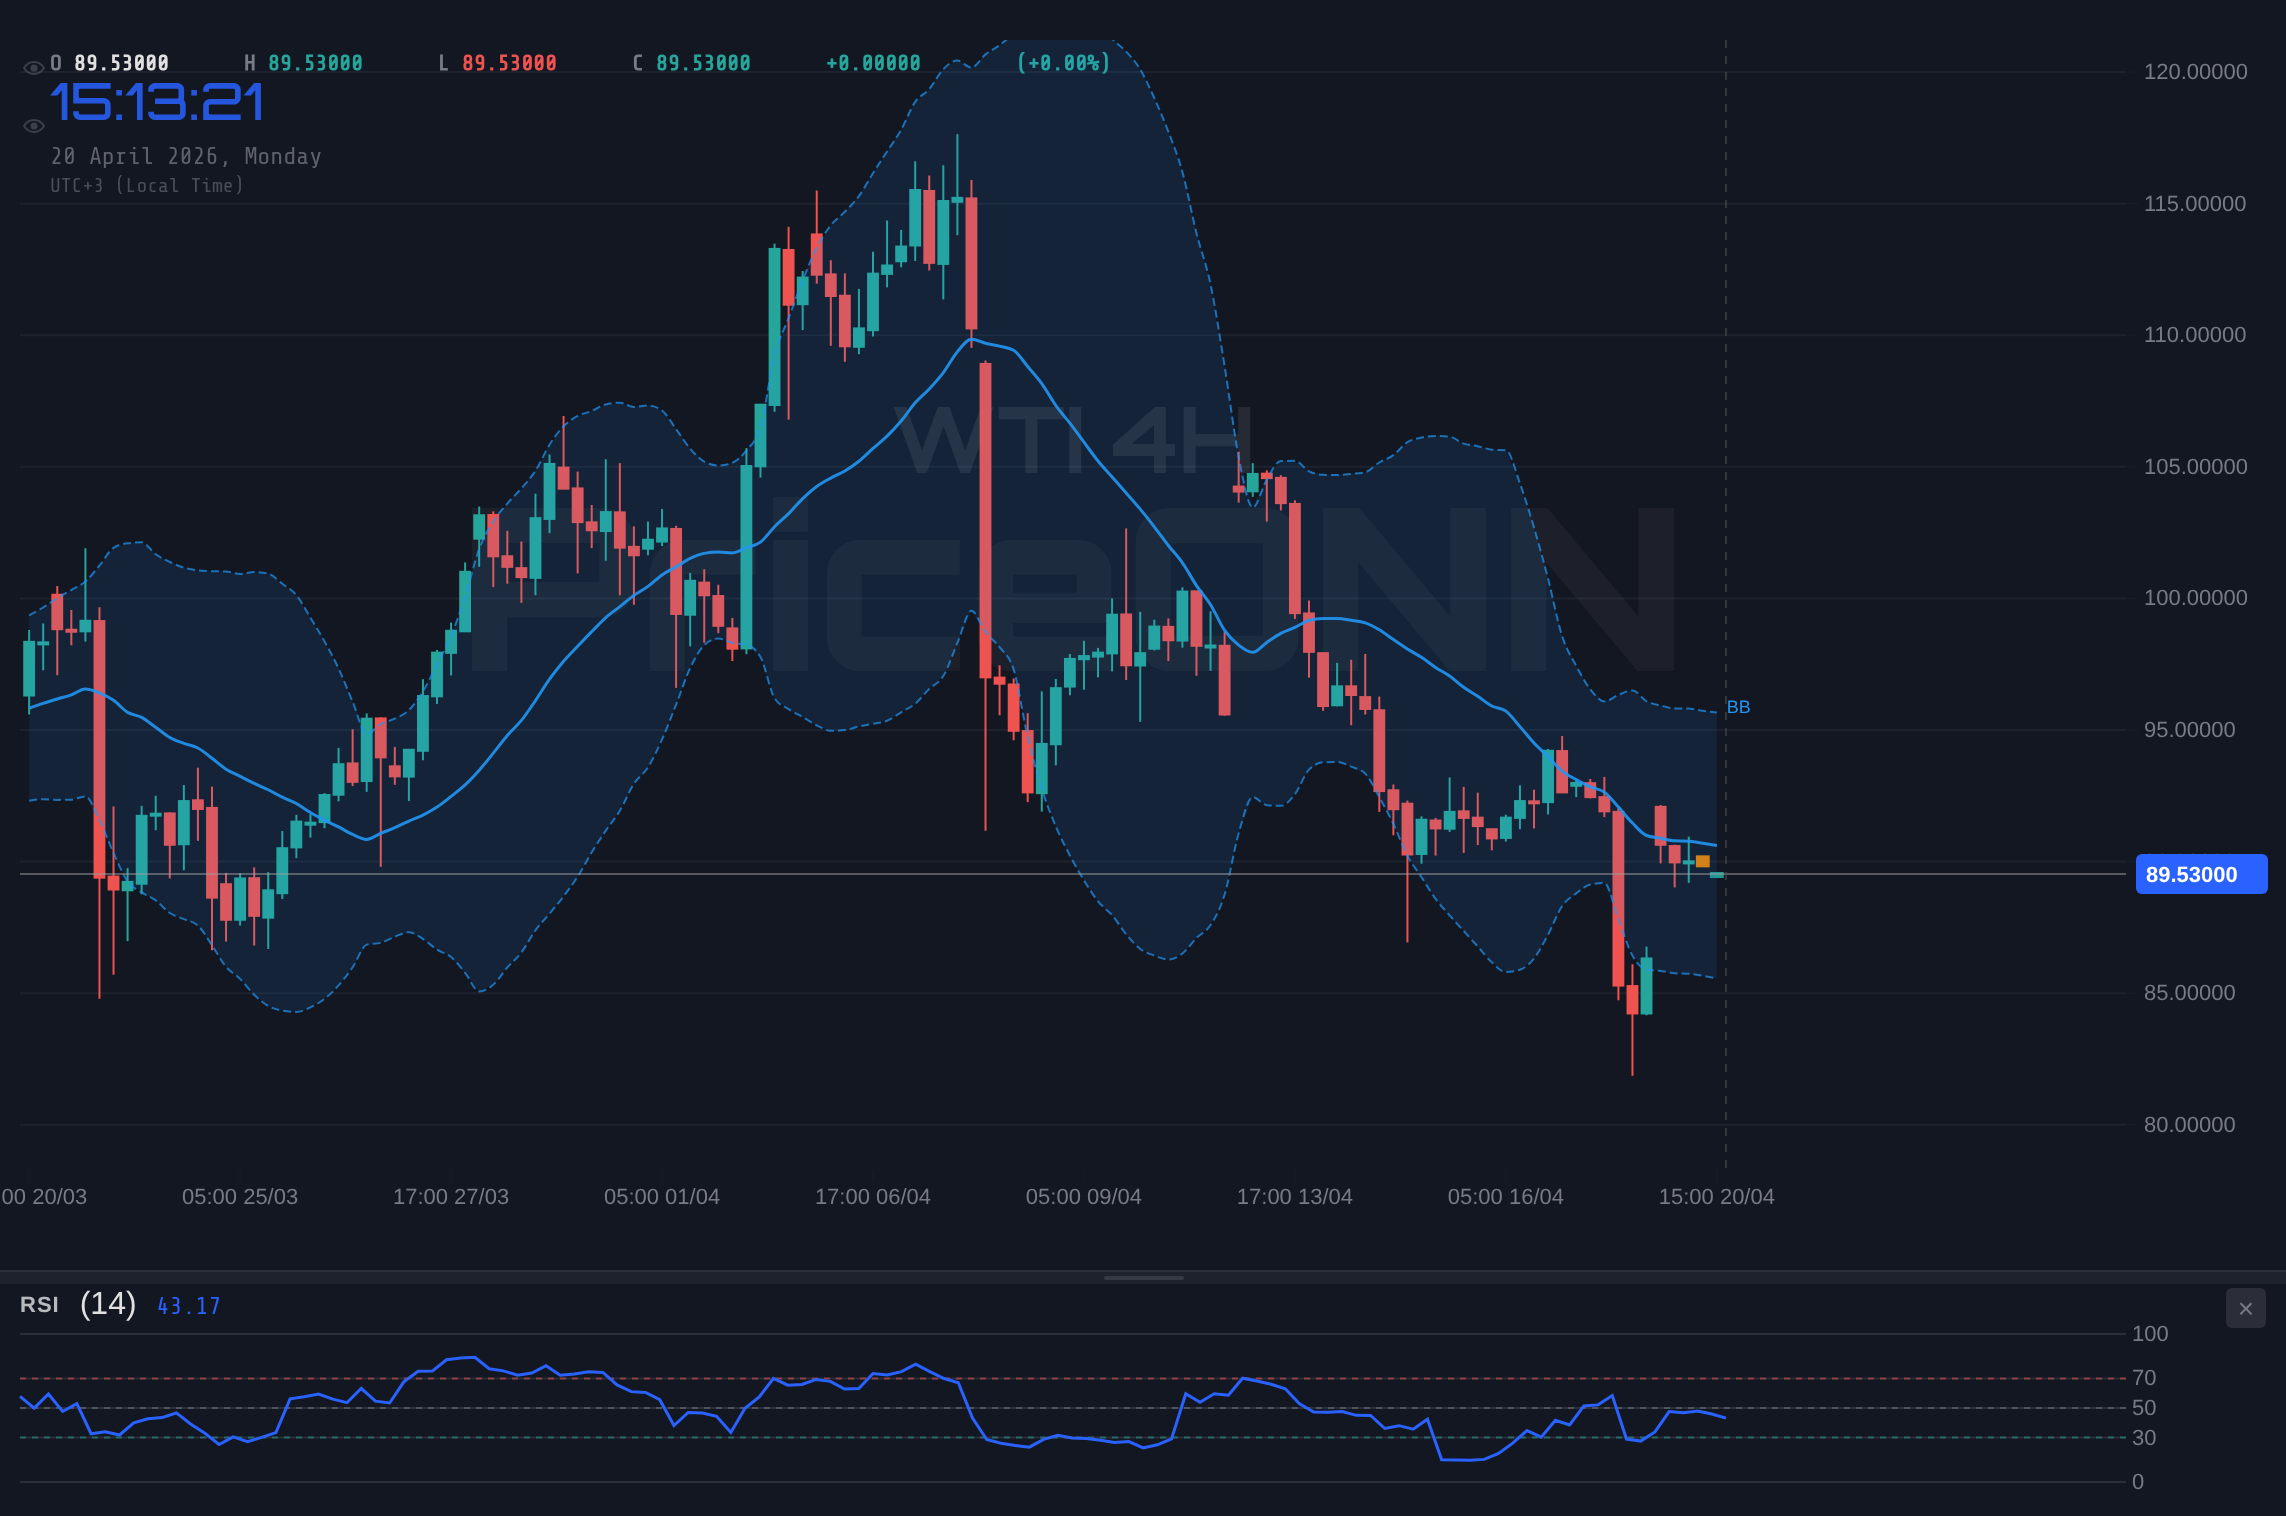The height and width of the screenshot is (1516, 2286).
Task: Click the 115.00000 price axis label
Action: [x=2195, y=204]
